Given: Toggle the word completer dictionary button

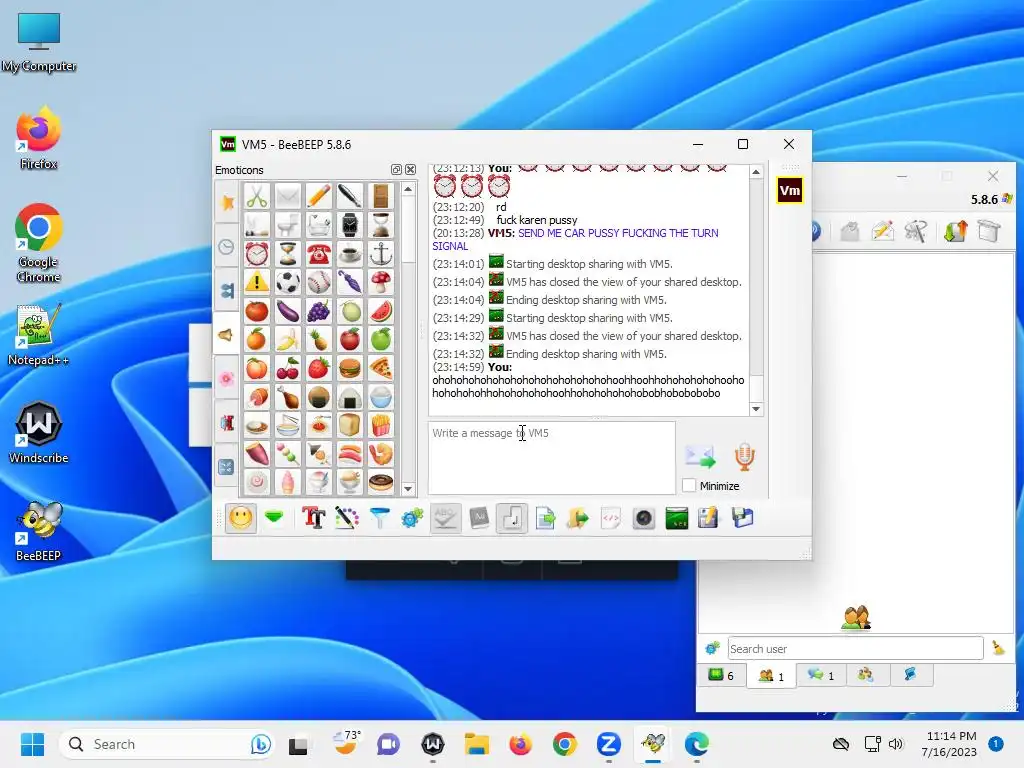Looking at the screenshot, I should (479, 519).
